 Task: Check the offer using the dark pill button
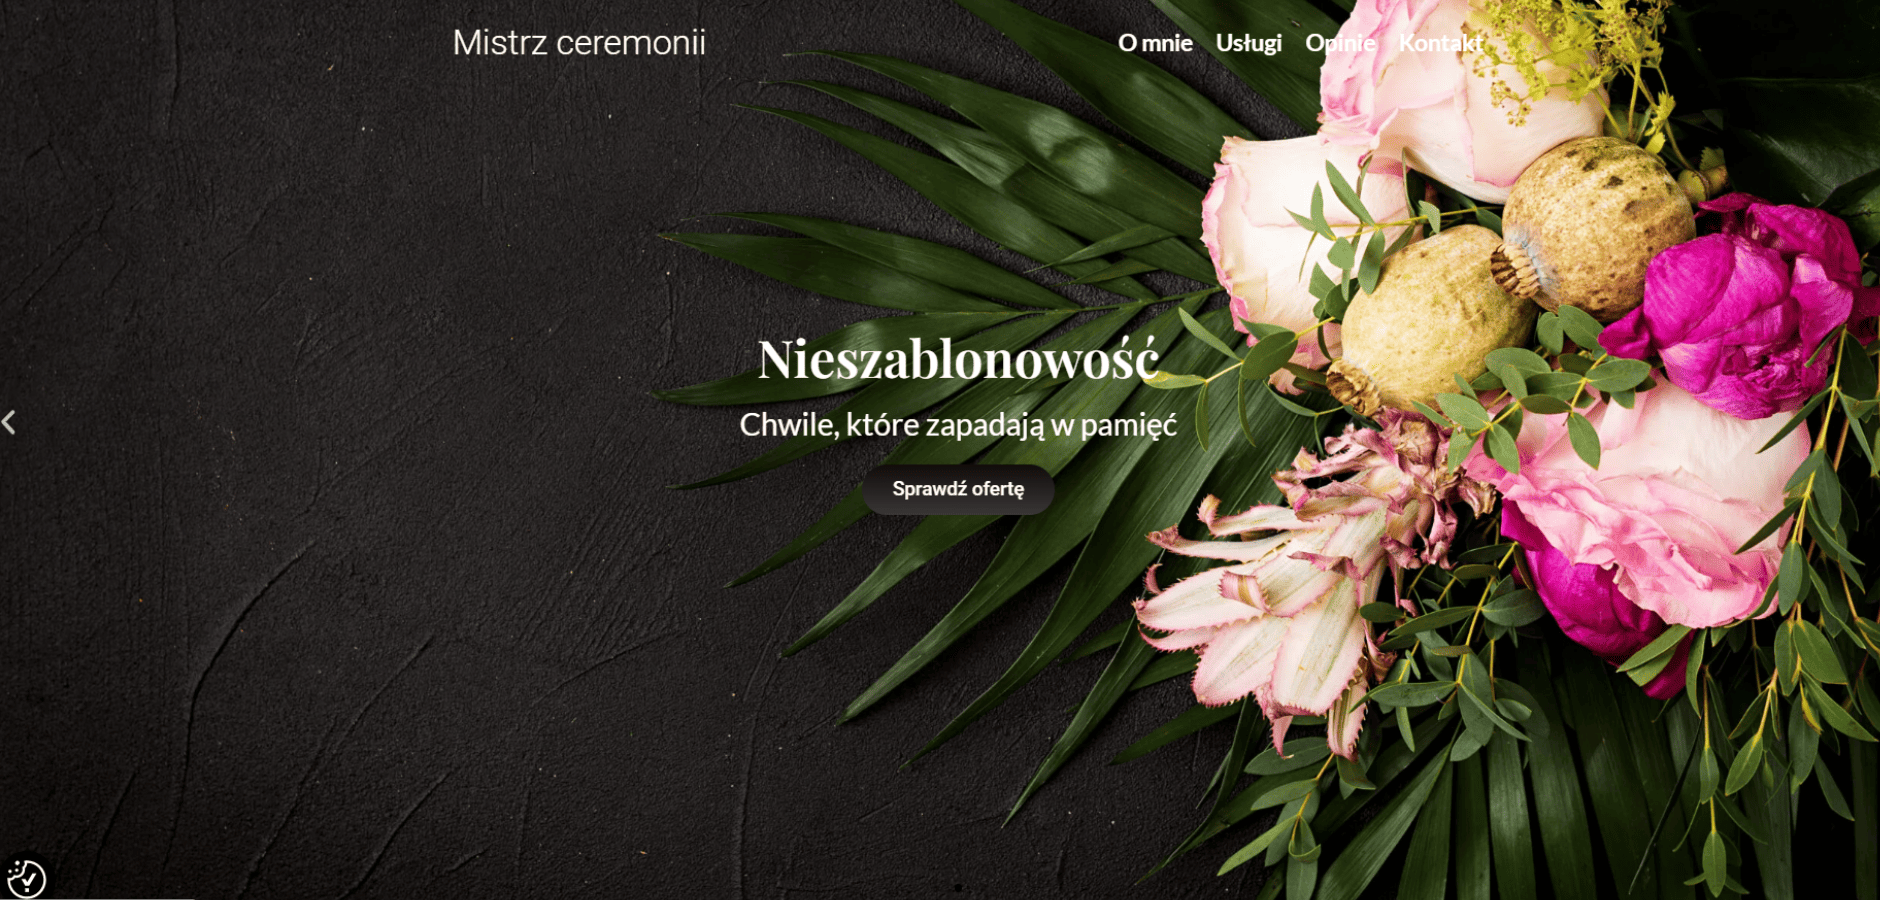958,489
